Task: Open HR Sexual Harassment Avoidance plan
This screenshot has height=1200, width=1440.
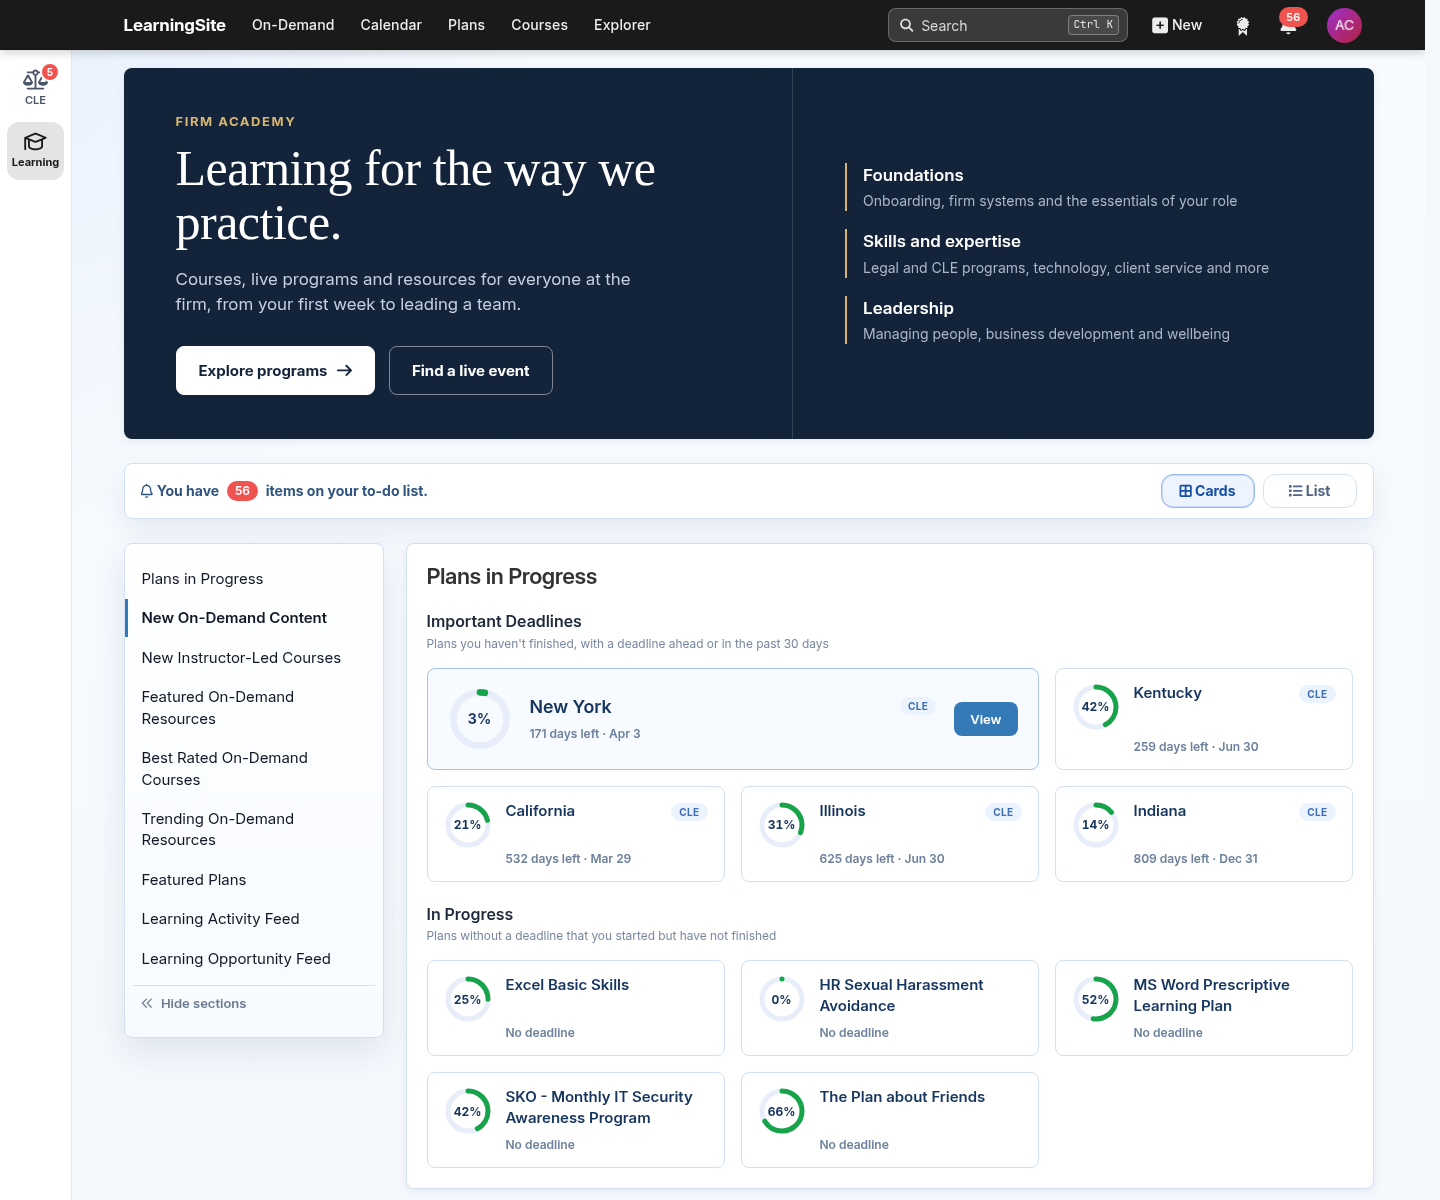Action: (x=890, y=1008)
